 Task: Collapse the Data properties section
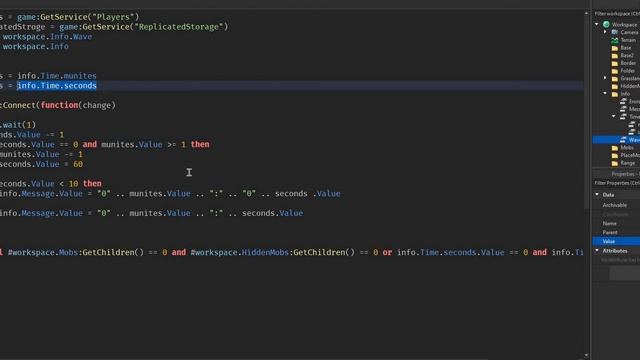597,195
